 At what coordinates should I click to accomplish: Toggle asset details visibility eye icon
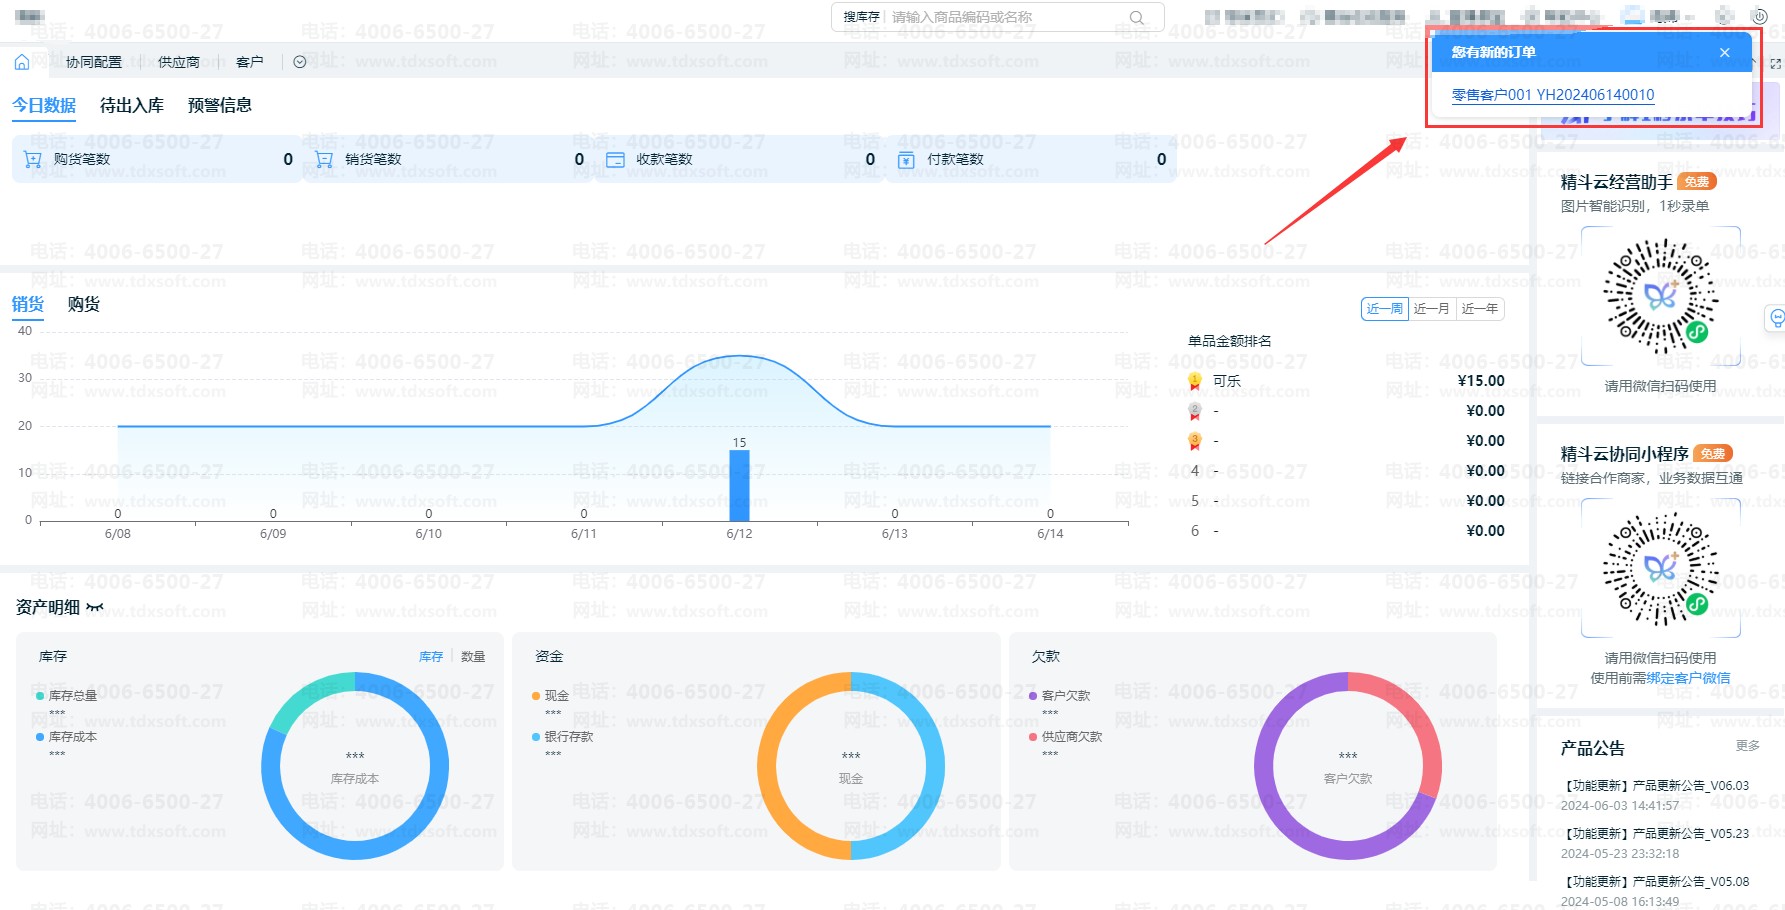click(95, 607)
